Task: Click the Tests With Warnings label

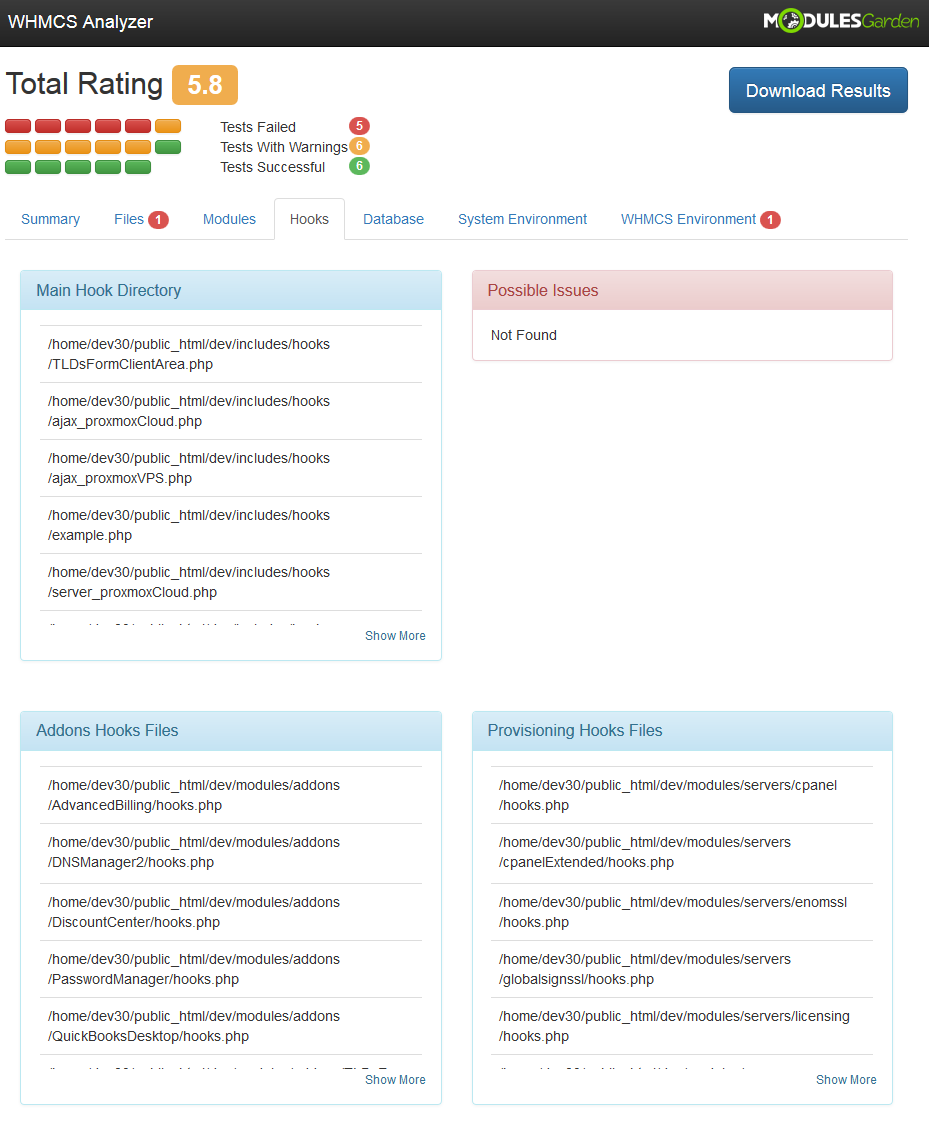Action: pos(284,147)
